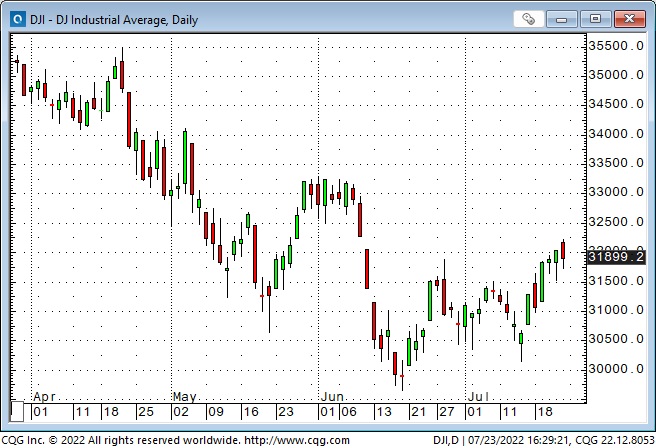Click the small white box at axis corner
The width and height of the screenshot is (656, 448).
[17, 411]
